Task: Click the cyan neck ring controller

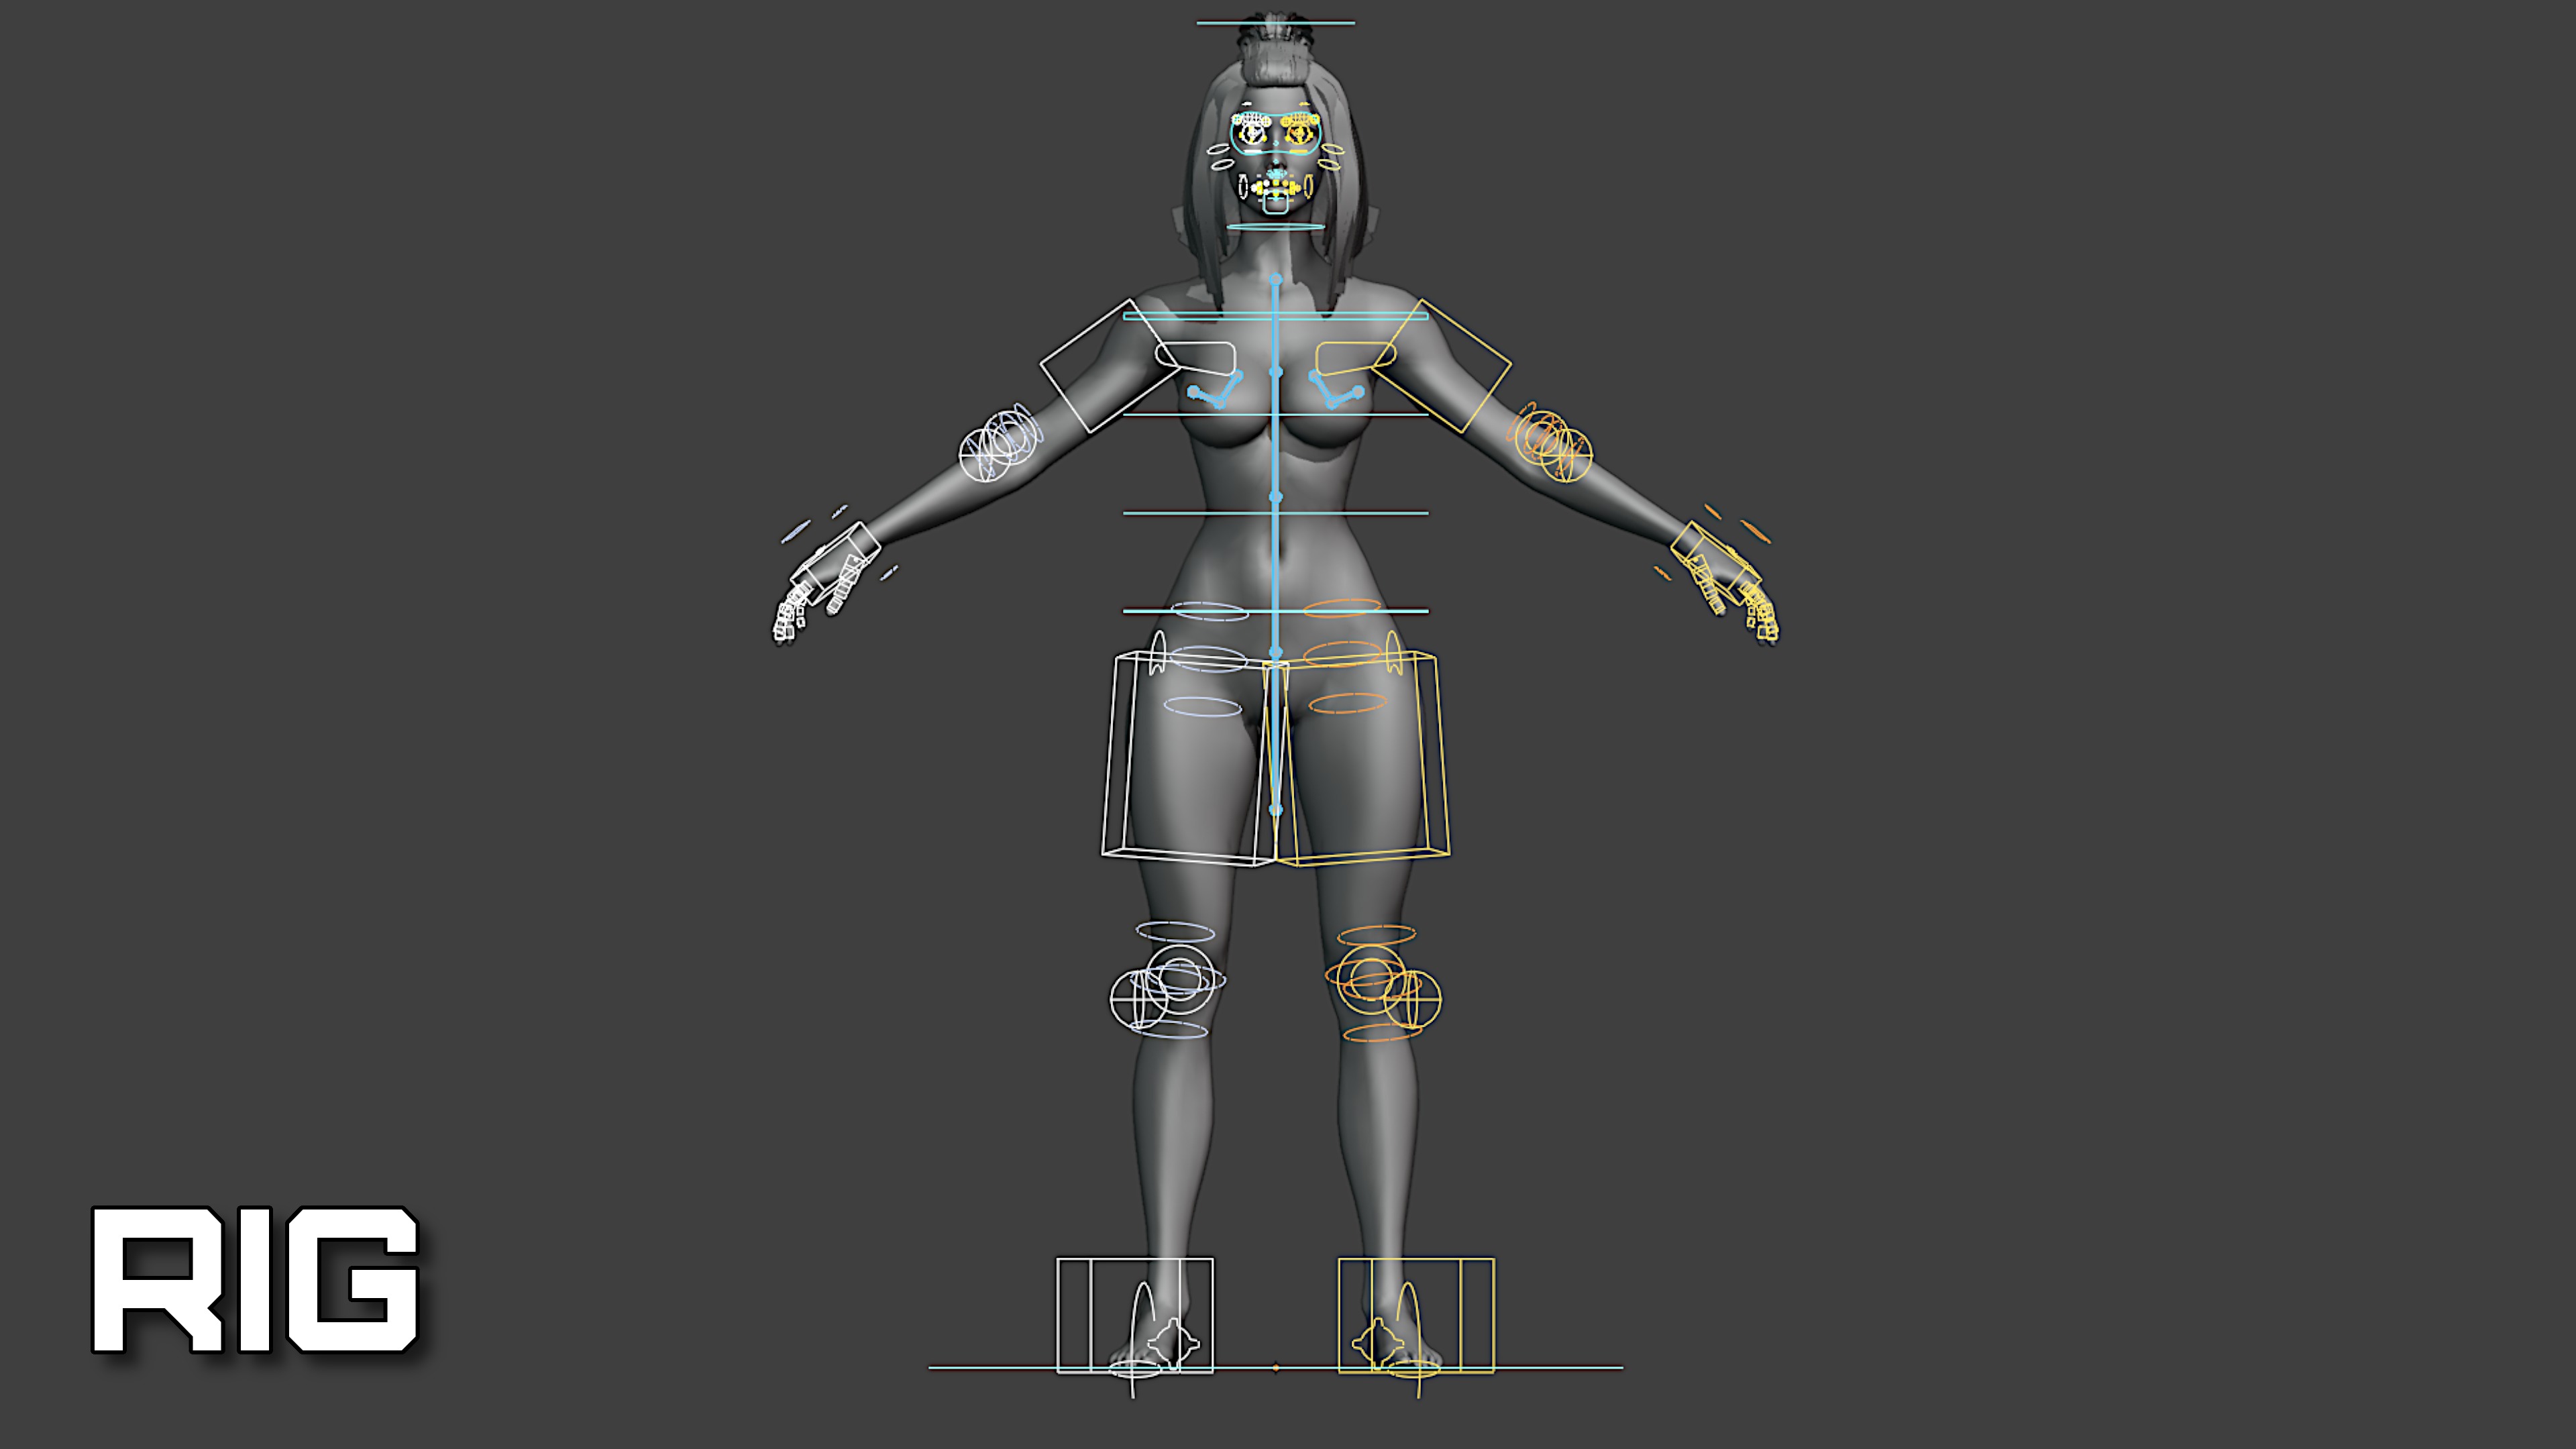Action: pos(1275,227)
